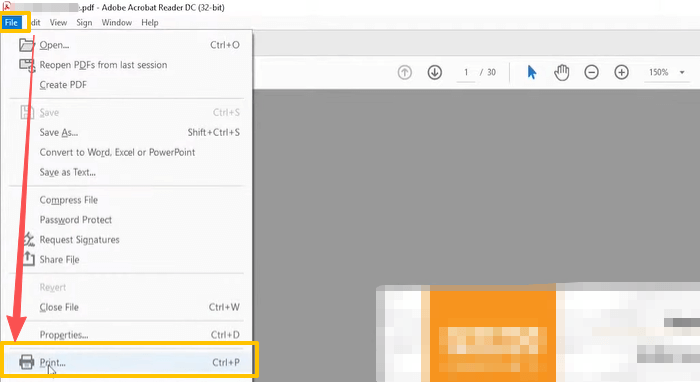Activate the hand pan tool
700x382 pixels.
click(562, 72)
